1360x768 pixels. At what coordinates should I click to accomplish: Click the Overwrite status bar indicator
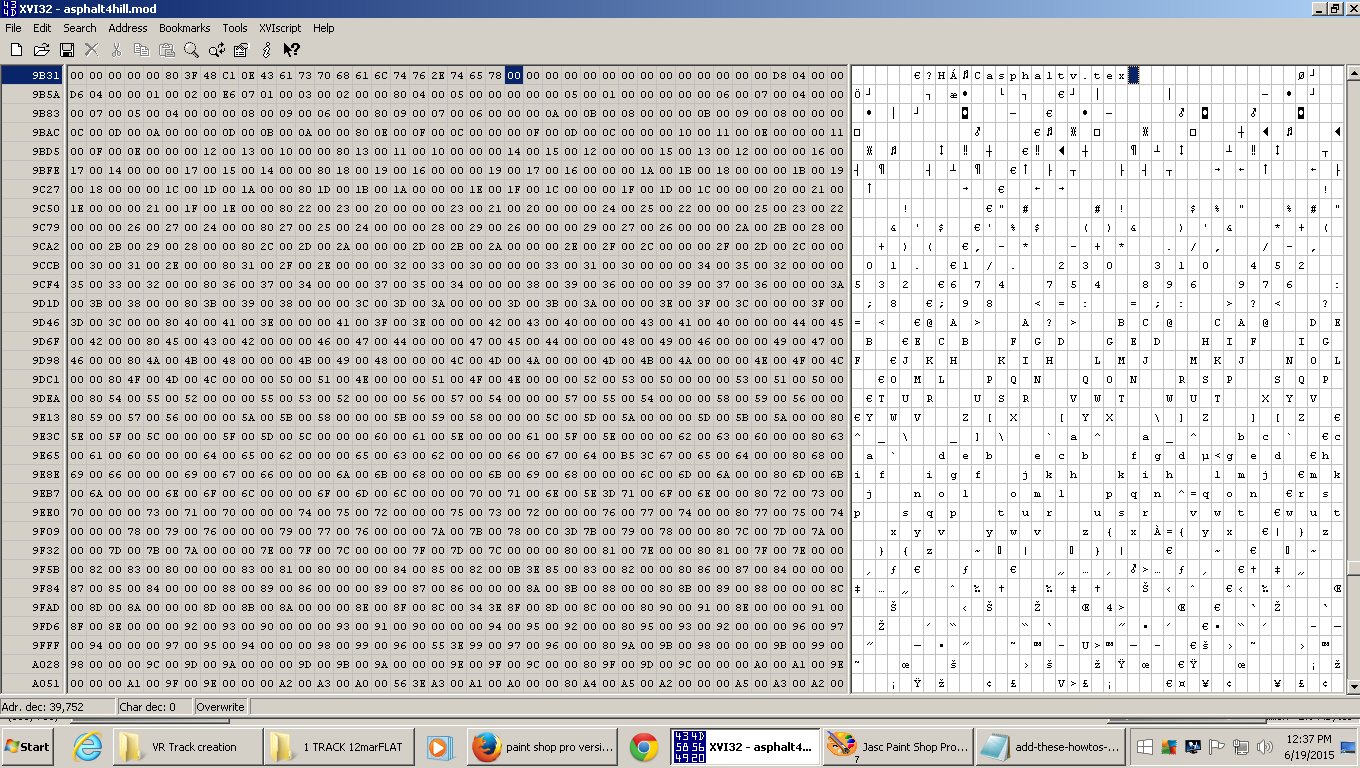pyautogui.click(x=220, y=706)
